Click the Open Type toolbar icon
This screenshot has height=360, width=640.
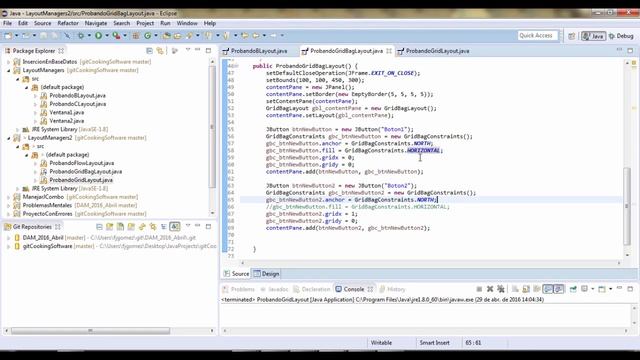(x=166, y=36)
